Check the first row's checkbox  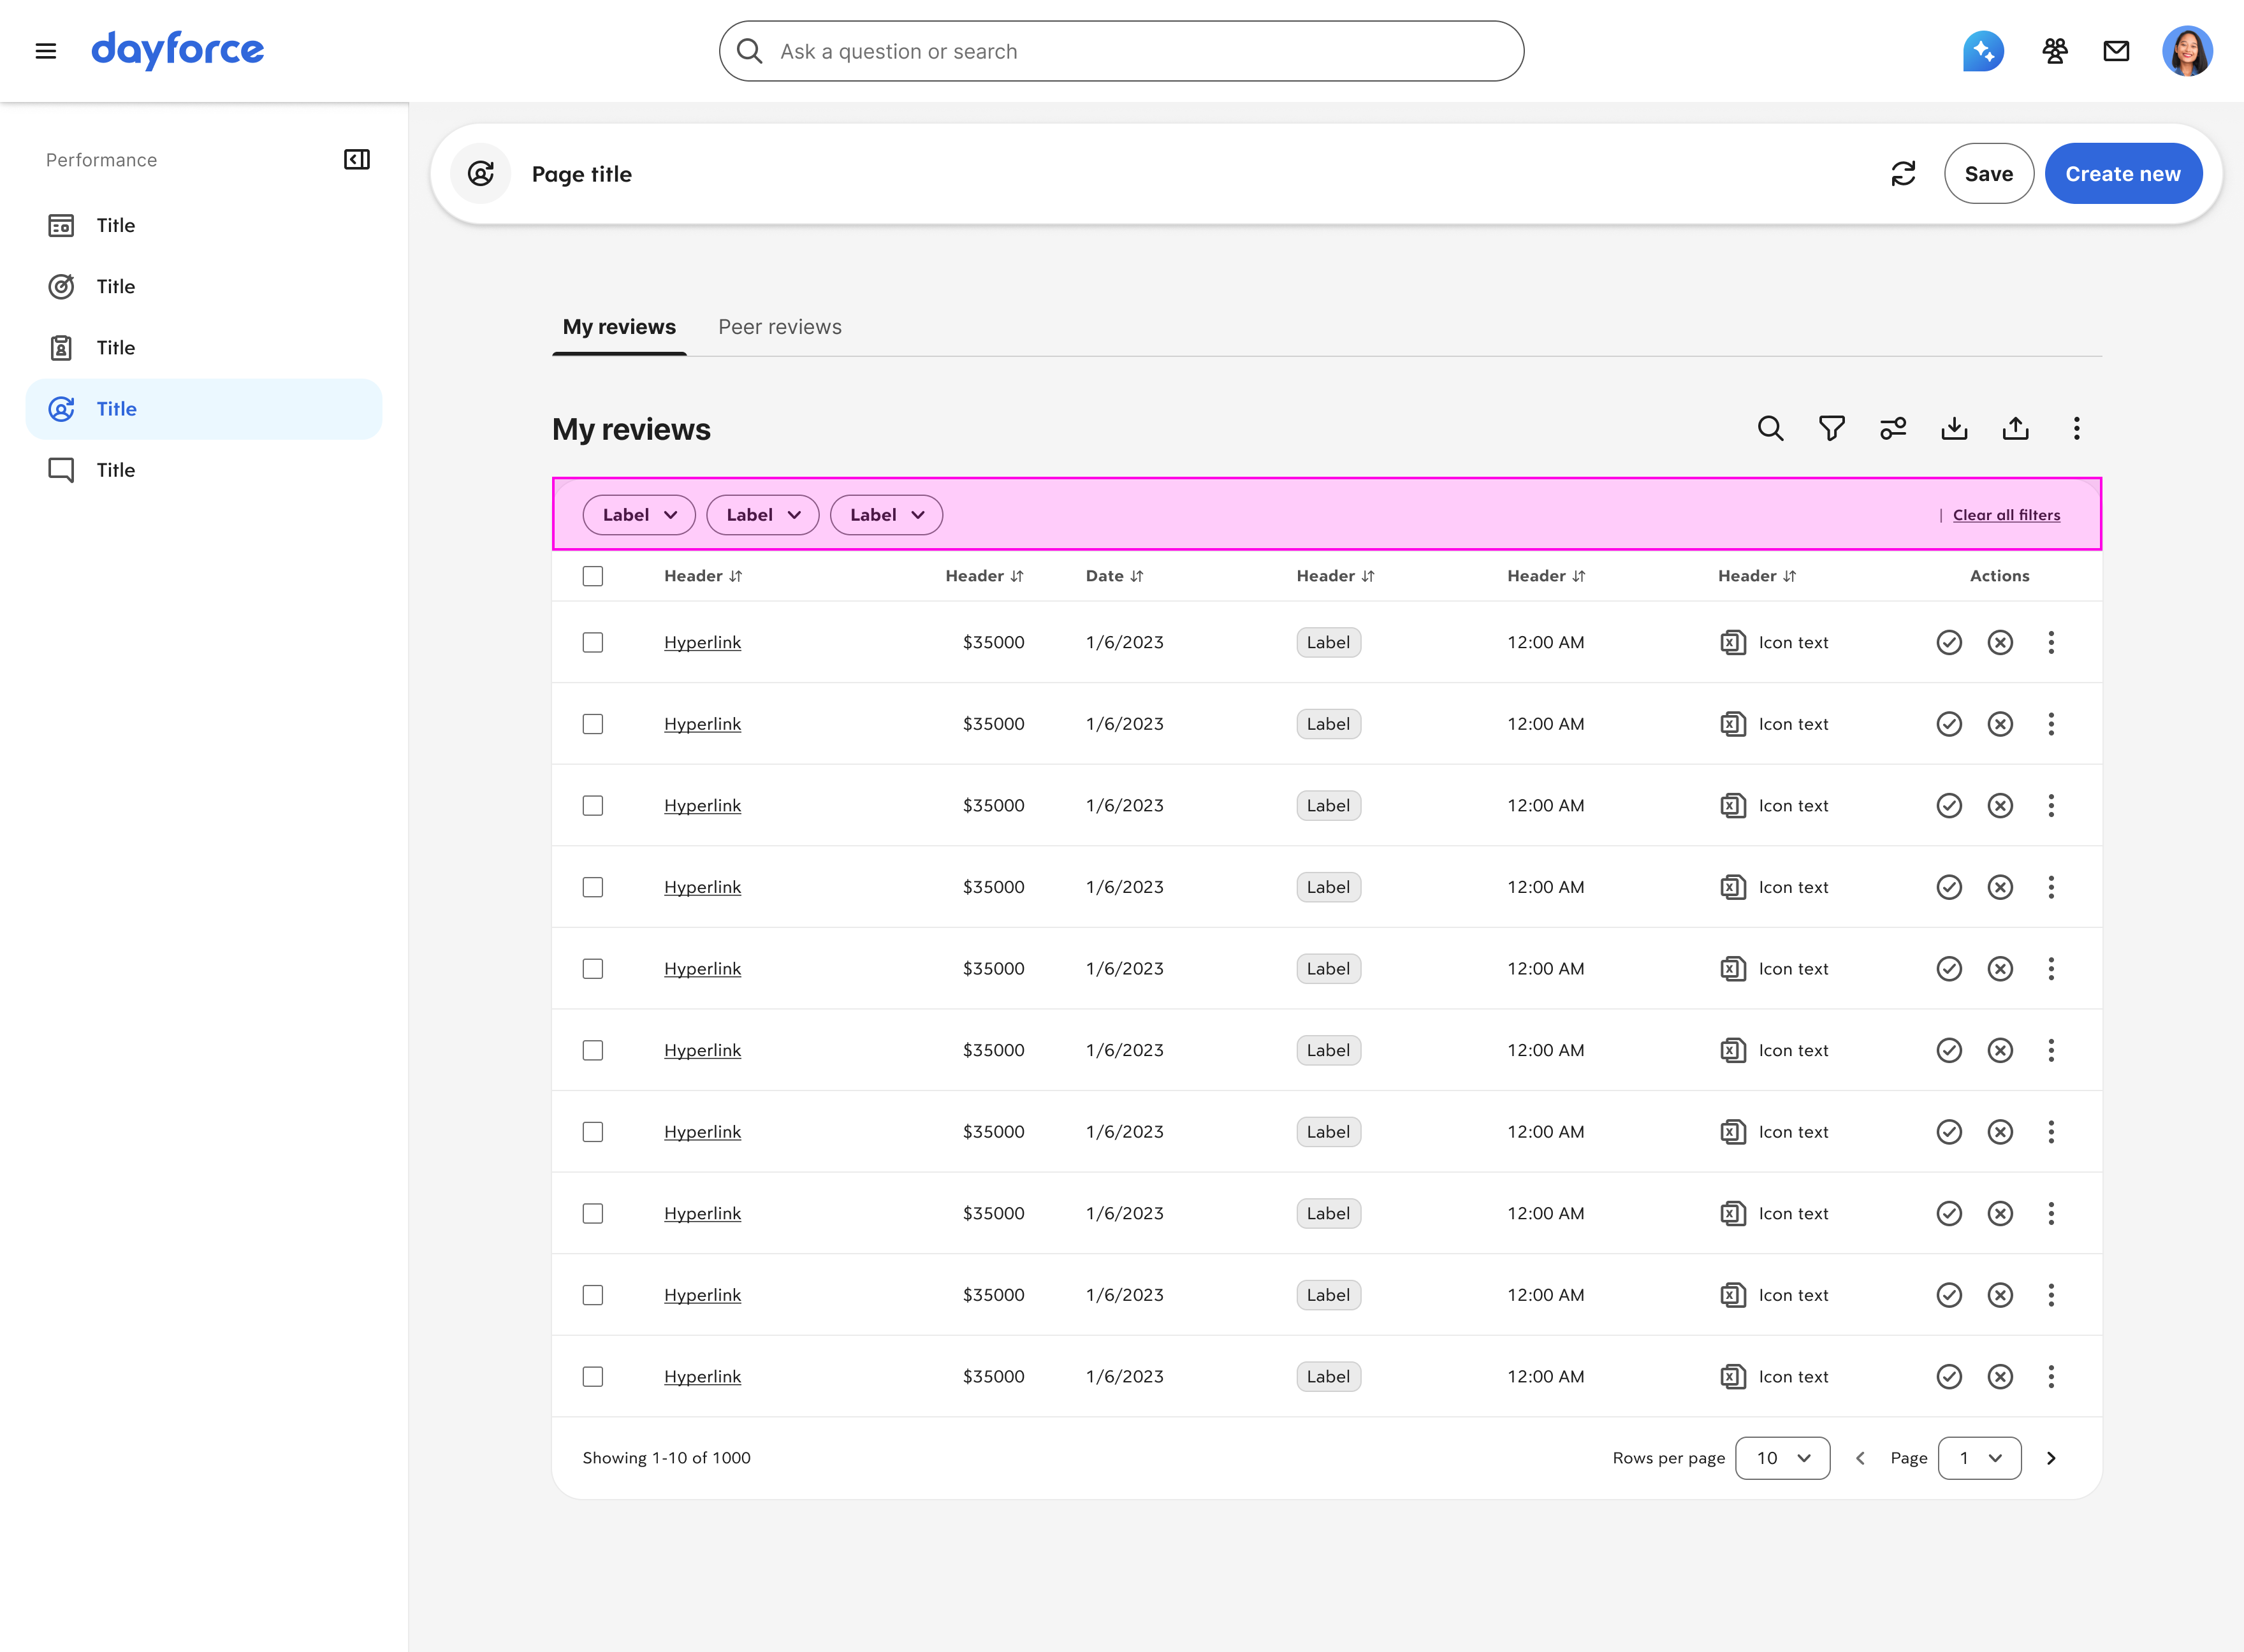coord(593,642)
